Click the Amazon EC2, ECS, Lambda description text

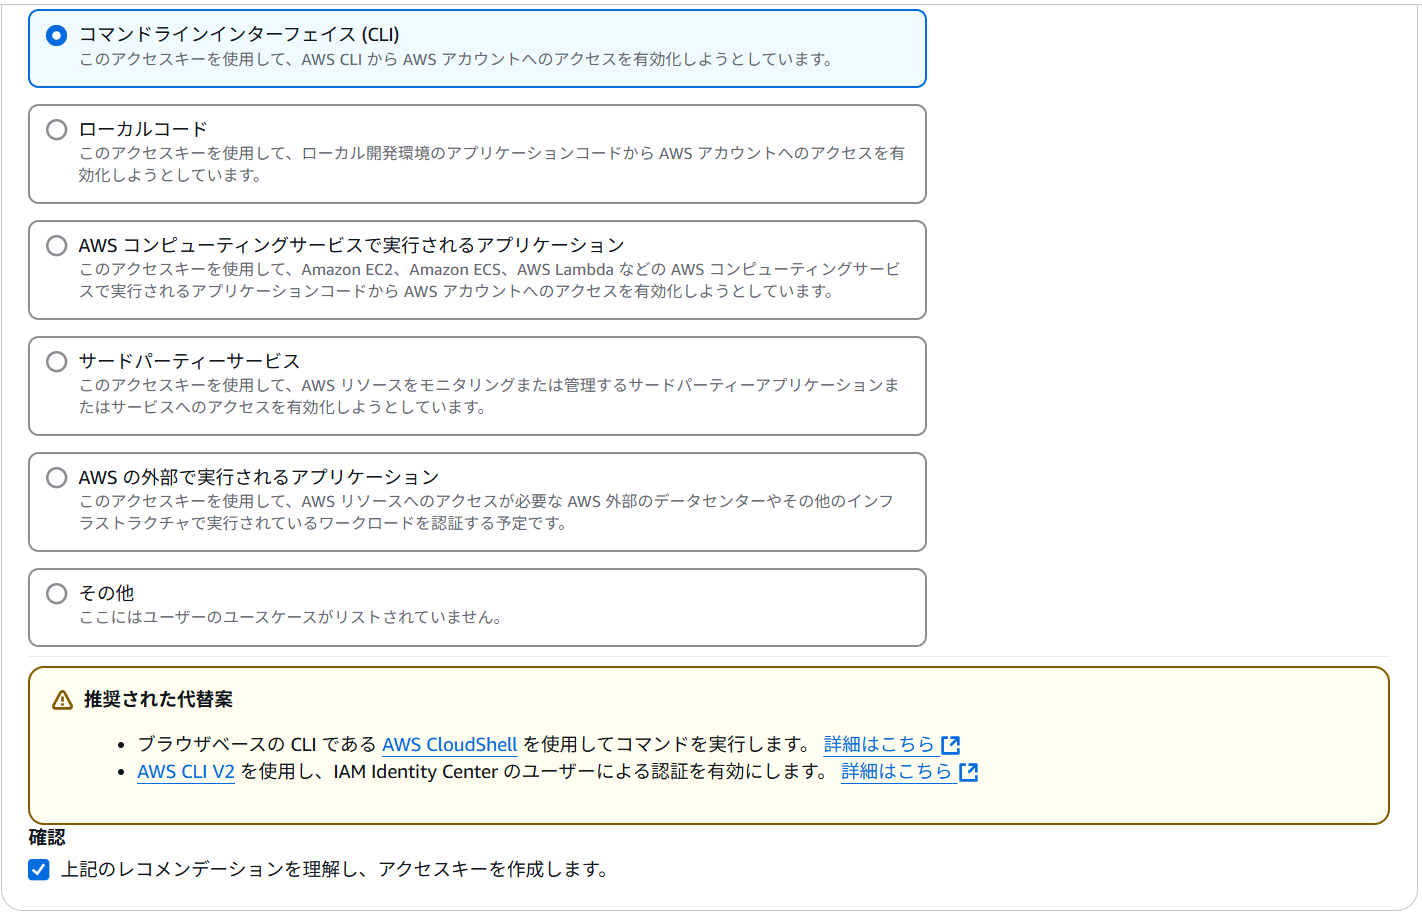pyautogui.click(x=490, y=280)
